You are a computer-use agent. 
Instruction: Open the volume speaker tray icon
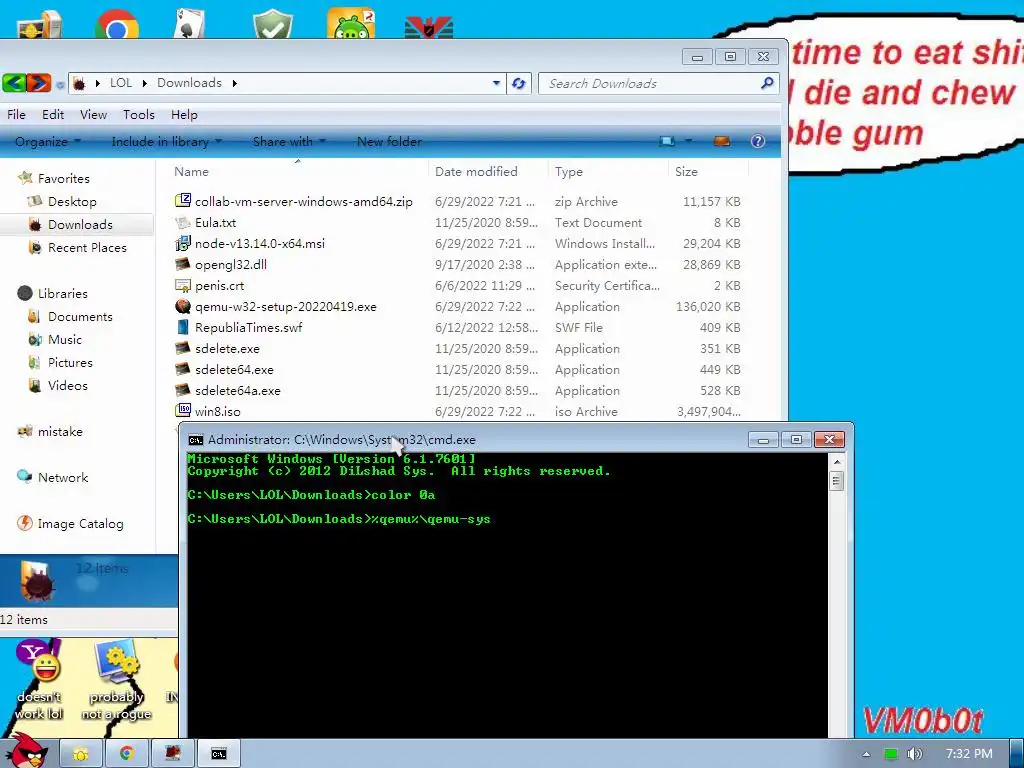tap(914, 754)
